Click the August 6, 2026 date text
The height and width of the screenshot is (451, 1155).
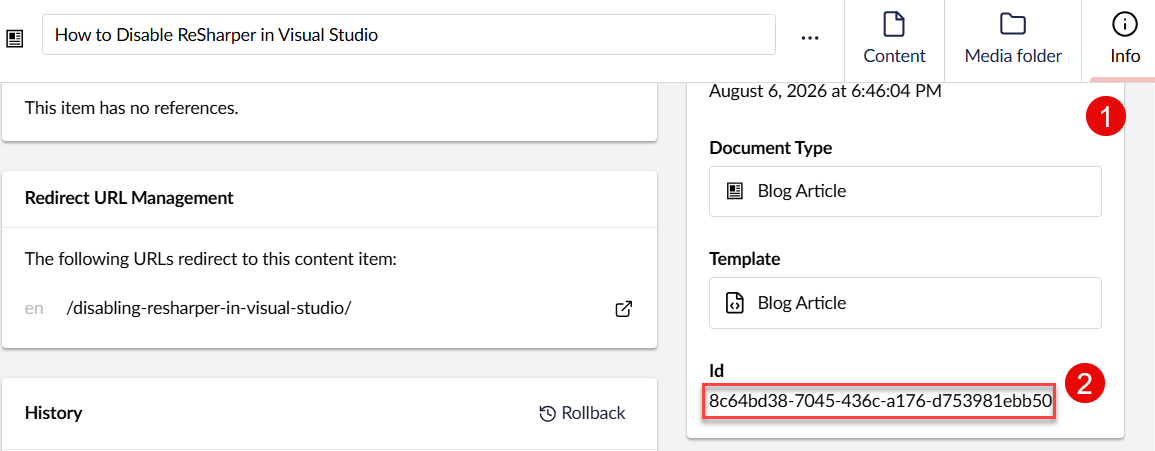[x=825, y=92]
